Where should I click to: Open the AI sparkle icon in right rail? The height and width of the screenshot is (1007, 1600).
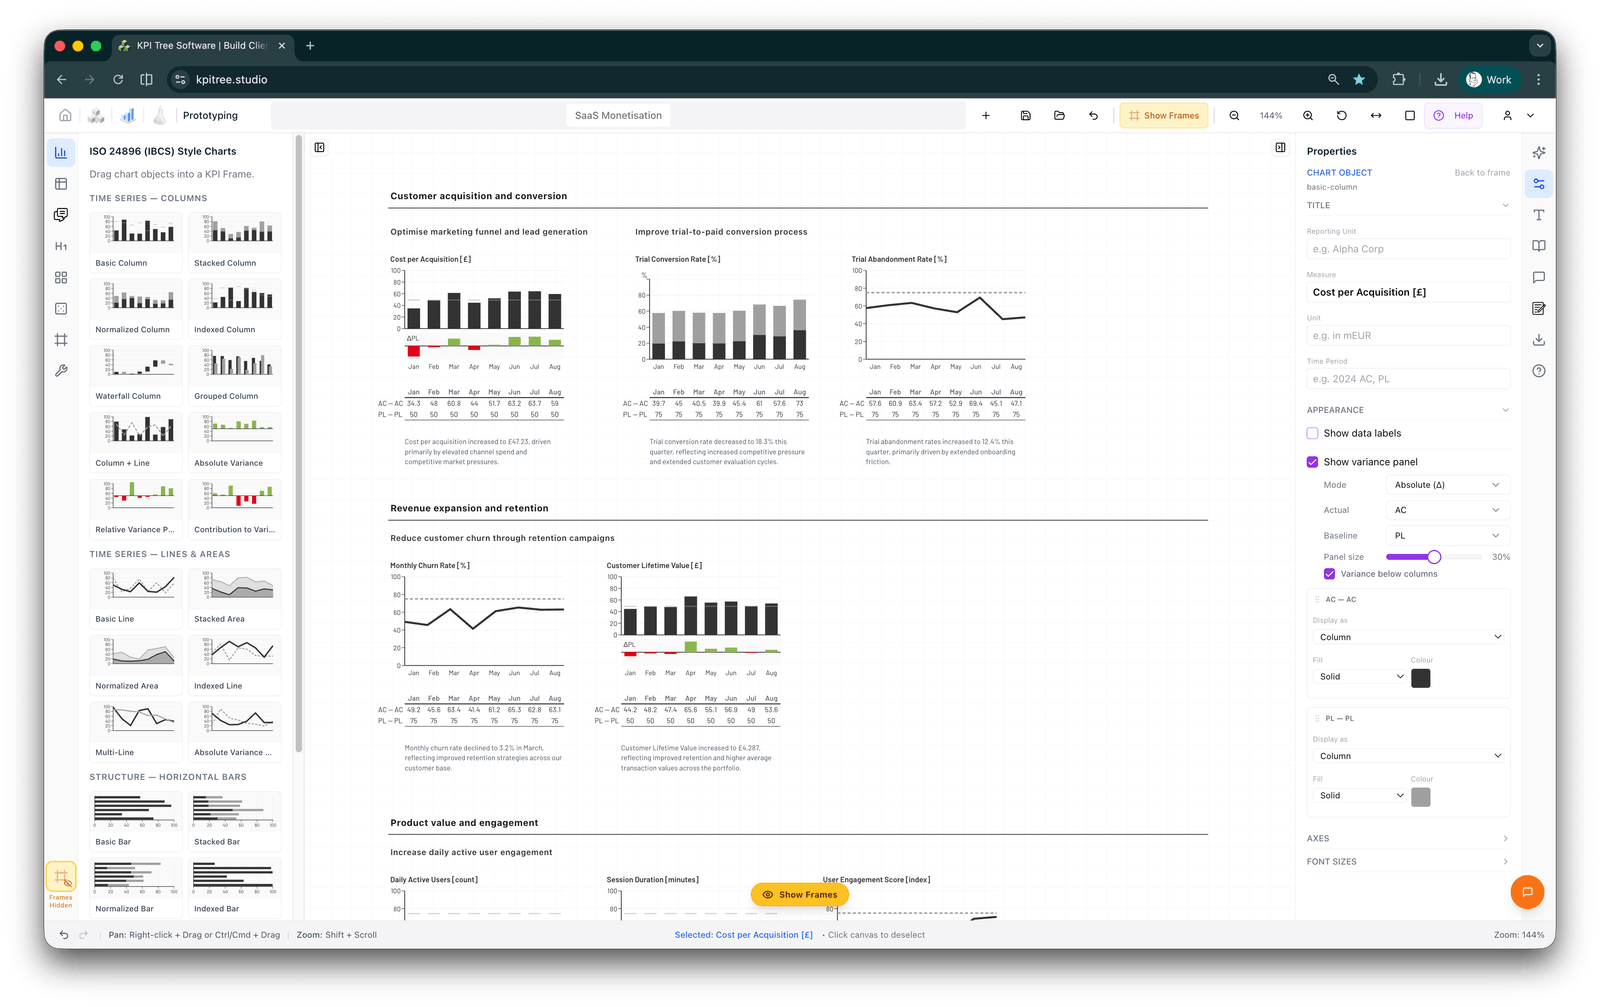tap(1539, 152)
